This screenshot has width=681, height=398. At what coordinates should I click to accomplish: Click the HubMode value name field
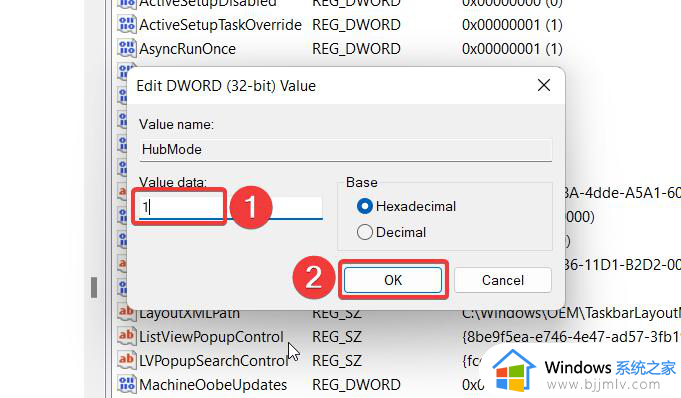[346, 150]
